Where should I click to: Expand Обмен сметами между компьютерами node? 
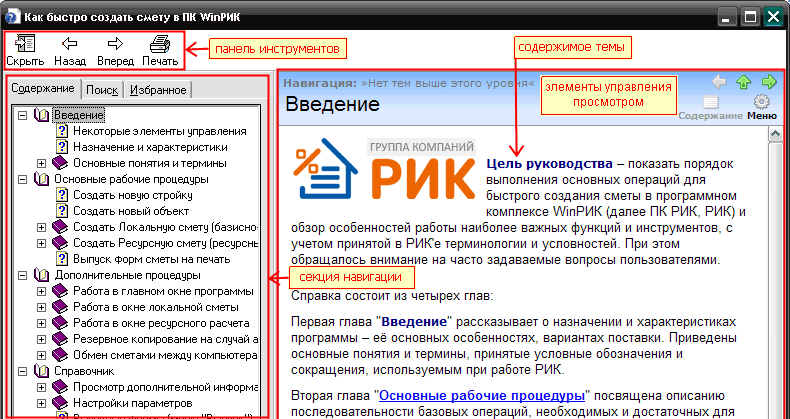pos(41,355)
